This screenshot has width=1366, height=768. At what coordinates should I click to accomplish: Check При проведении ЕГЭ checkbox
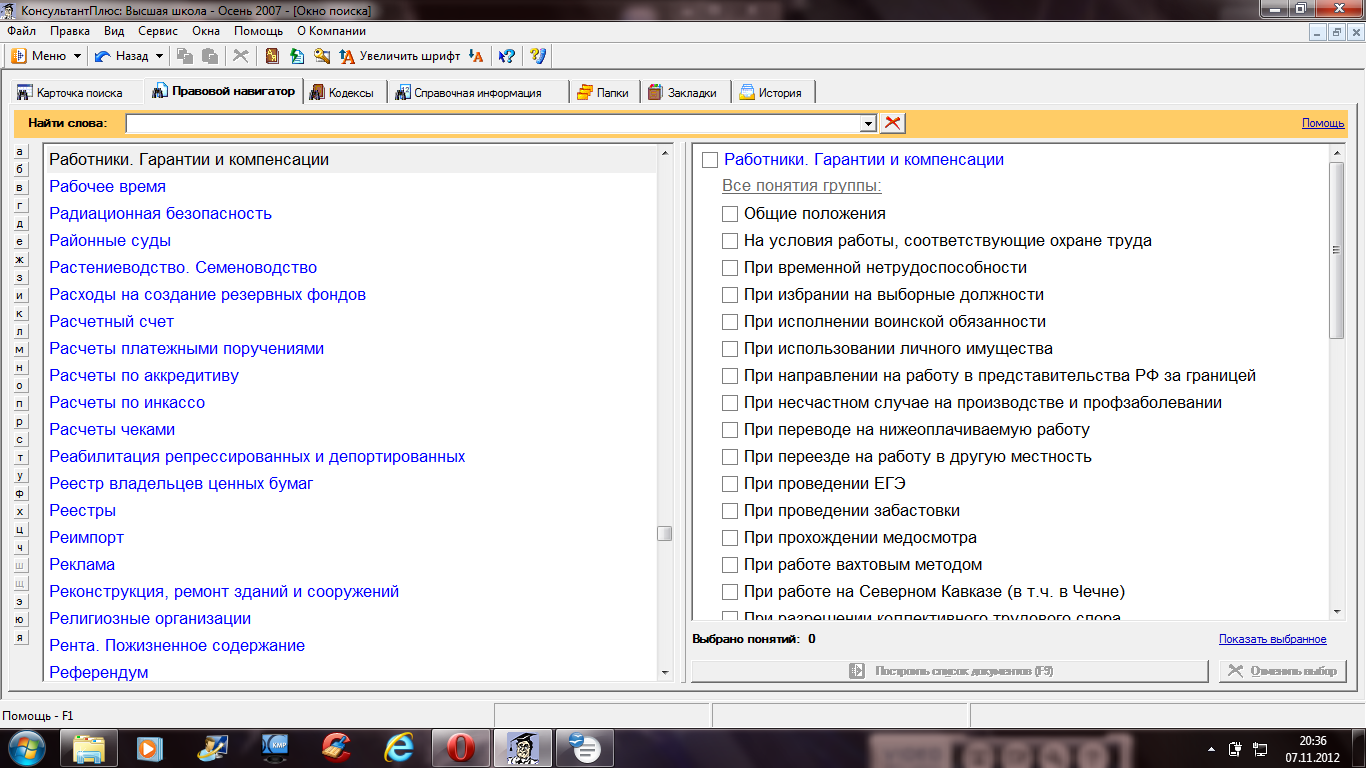tap(730, 484)
